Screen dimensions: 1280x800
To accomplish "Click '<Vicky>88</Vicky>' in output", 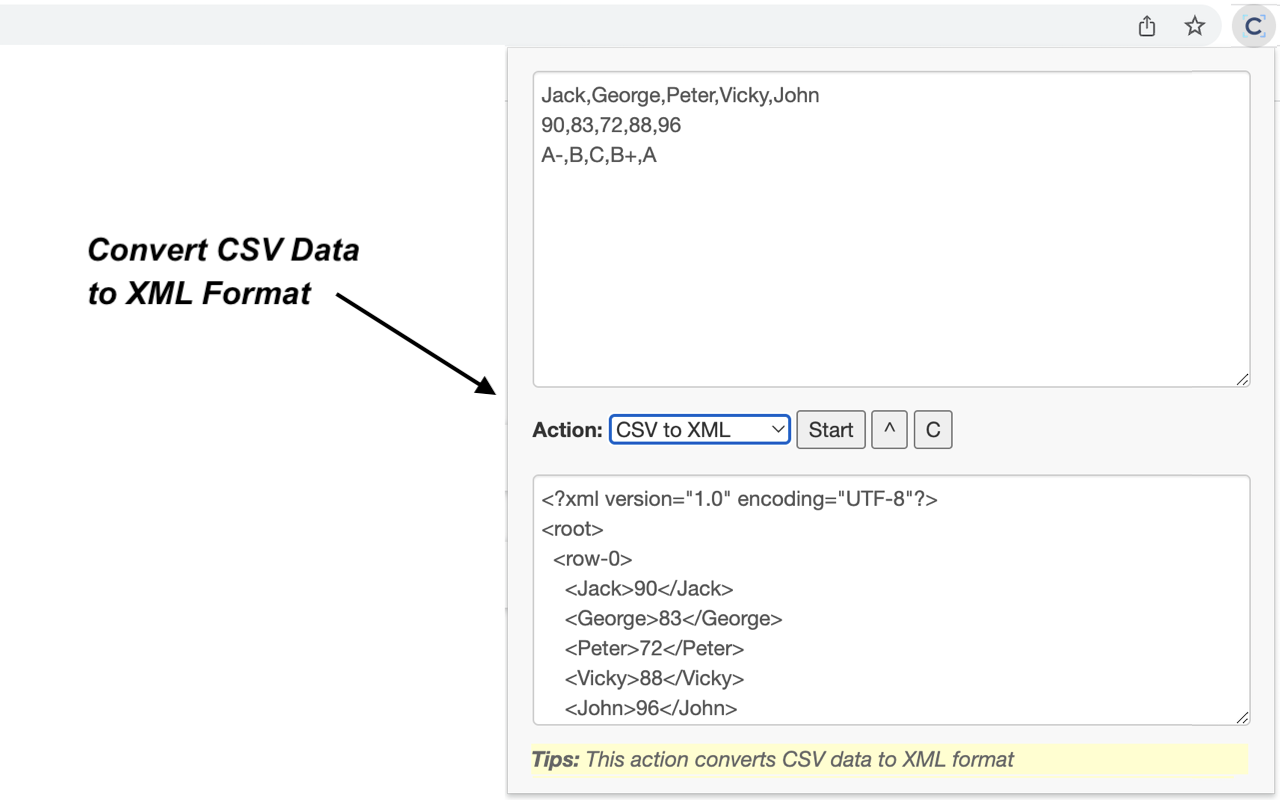I will coord(654,679).
